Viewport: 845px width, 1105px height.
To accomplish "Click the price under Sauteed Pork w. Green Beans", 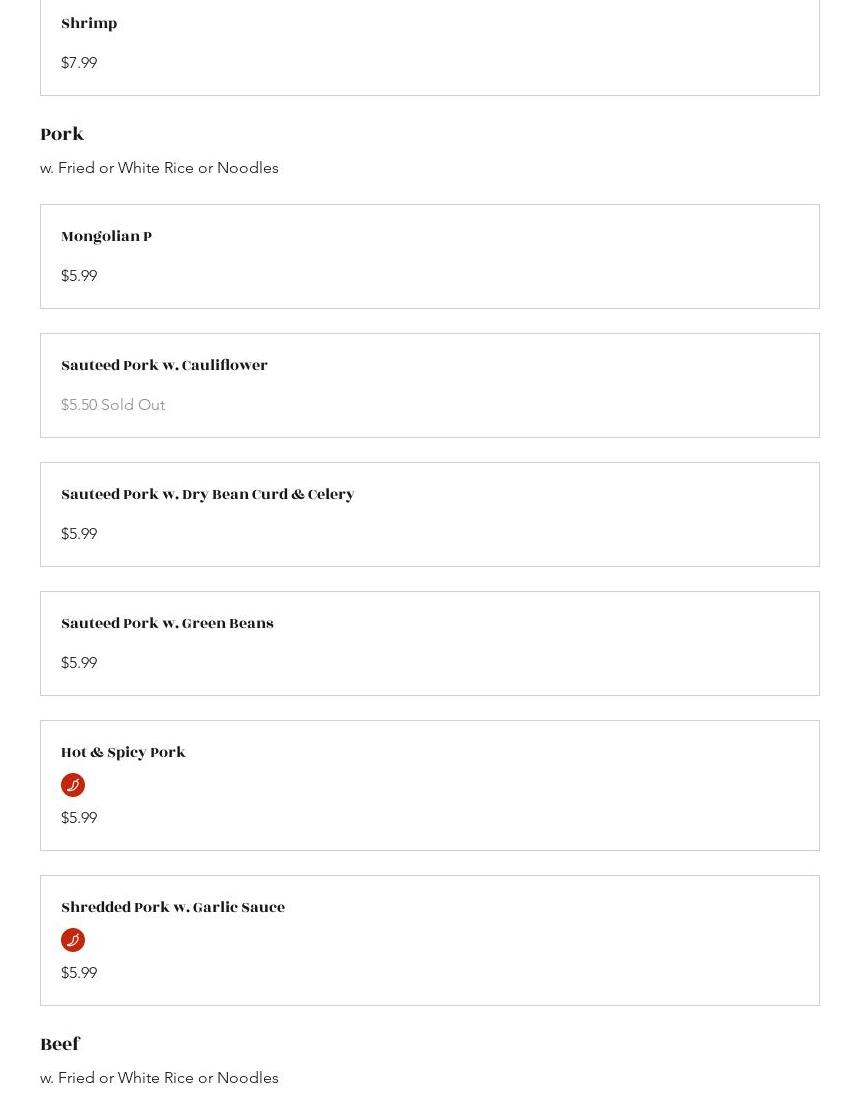I will click(79, 663).
